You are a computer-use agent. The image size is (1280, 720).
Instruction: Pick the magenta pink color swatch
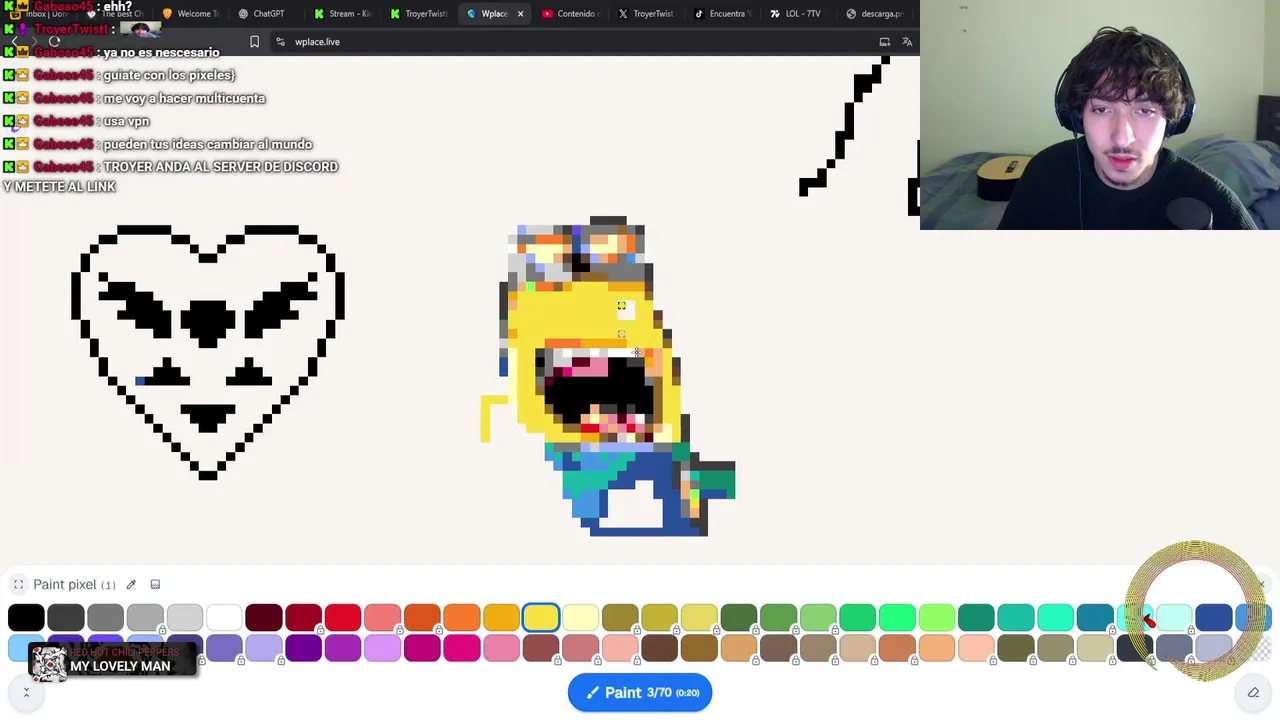point(461,650)
